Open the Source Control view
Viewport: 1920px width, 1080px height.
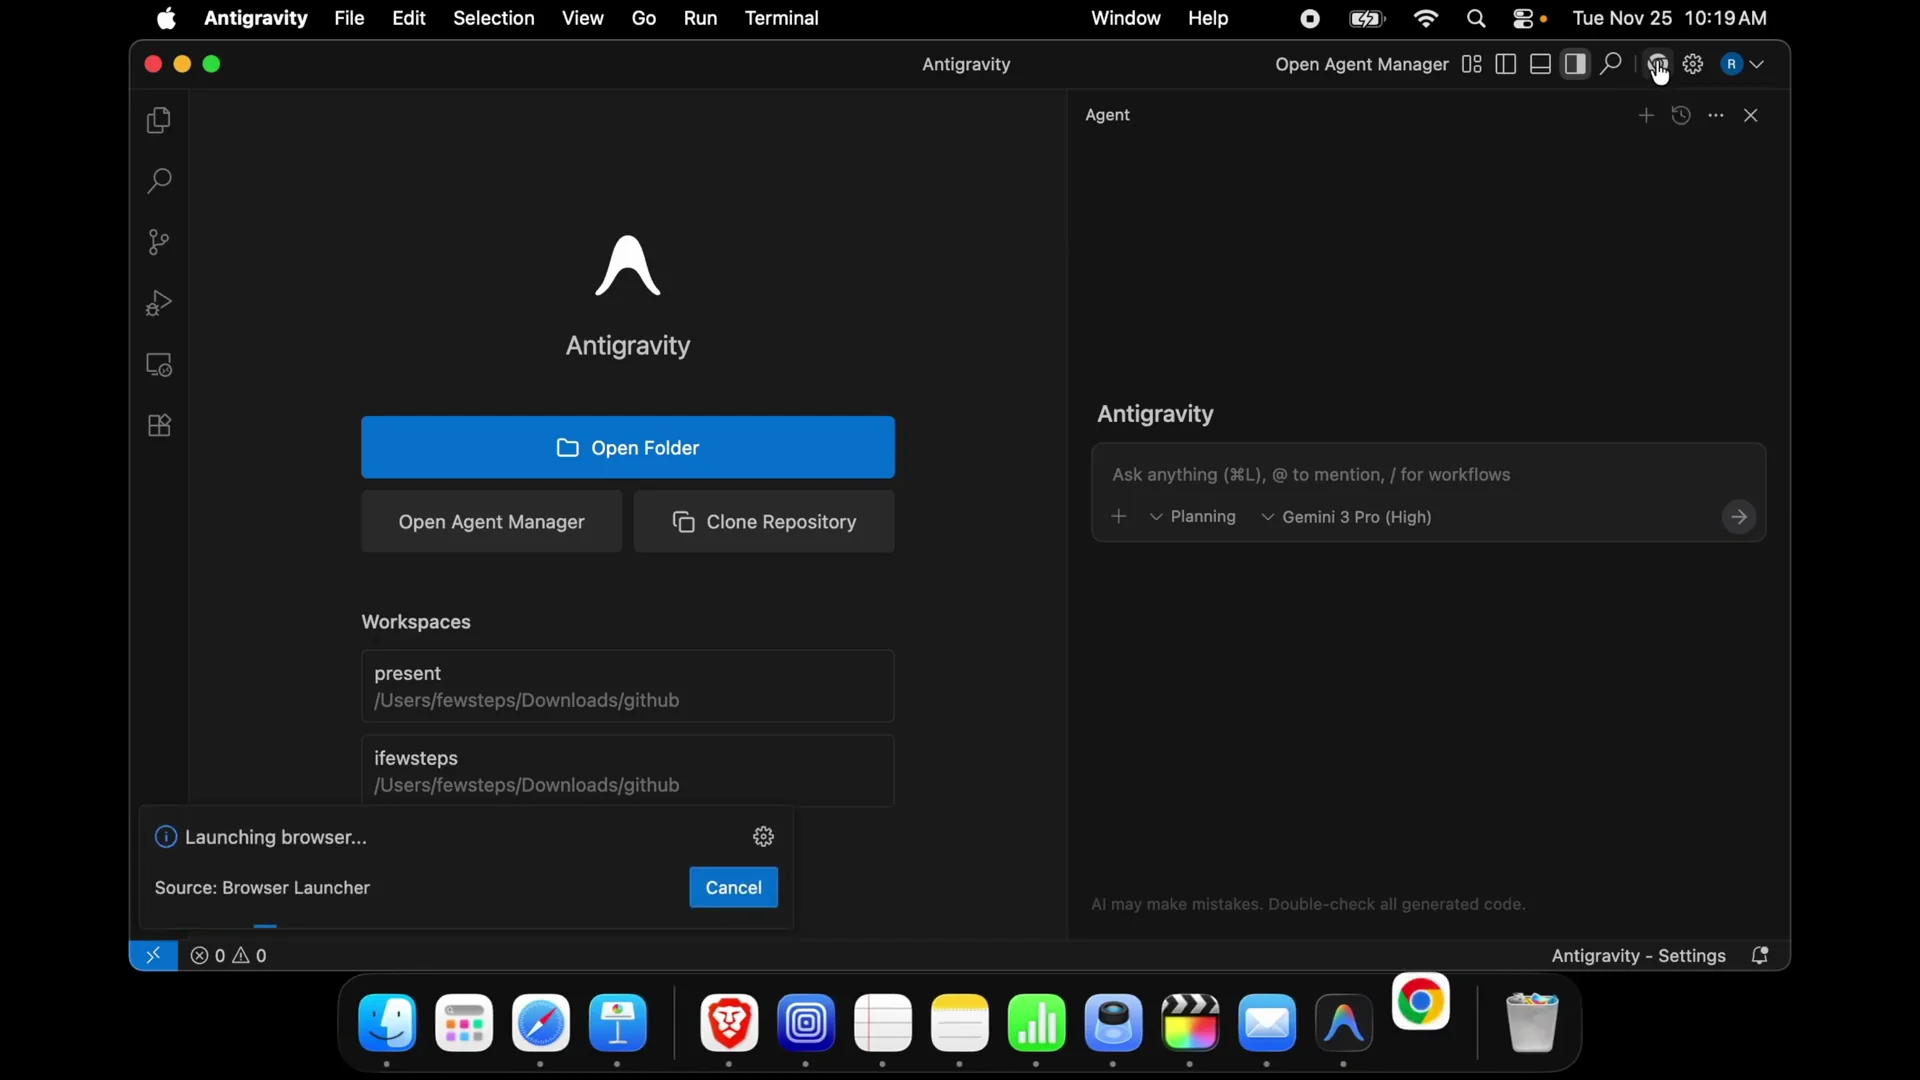pos(157,242)
